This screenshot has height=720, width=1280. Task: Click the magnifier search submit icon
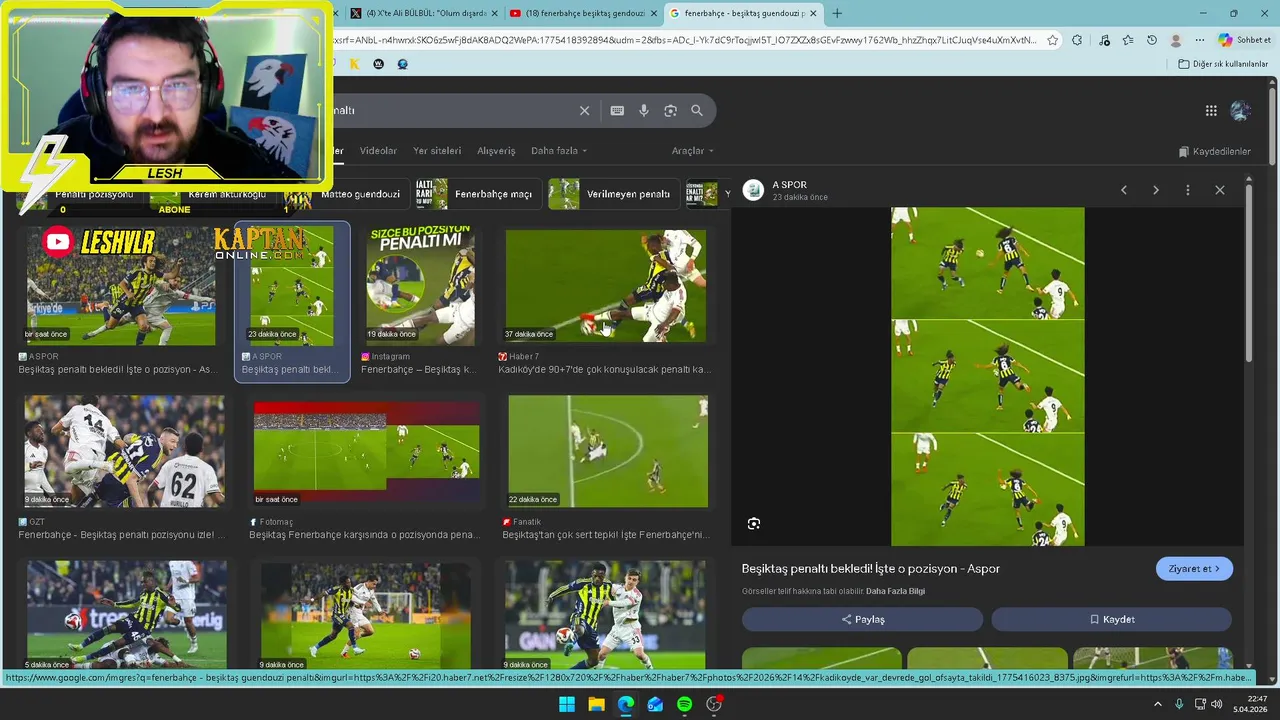click(697, 111)
